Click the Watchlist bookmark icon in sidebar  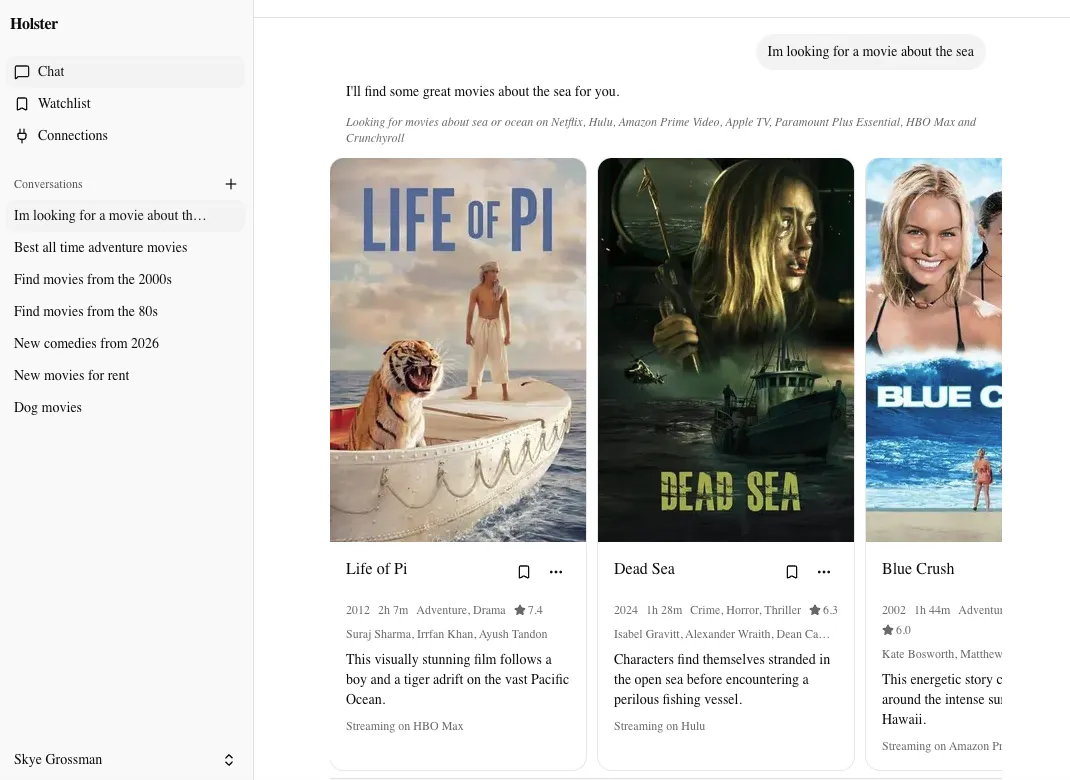(22, 104)
